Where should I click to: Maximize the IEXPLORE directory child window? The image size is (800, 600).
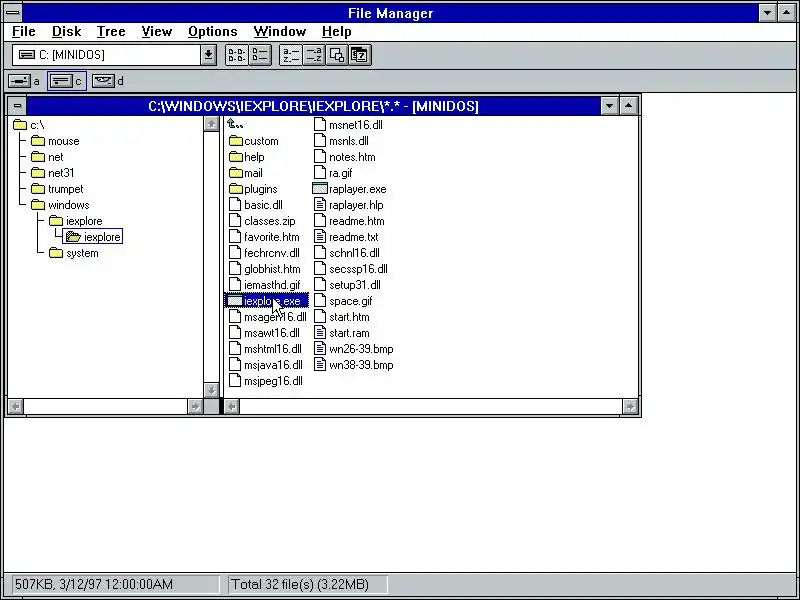click(629, 106)
